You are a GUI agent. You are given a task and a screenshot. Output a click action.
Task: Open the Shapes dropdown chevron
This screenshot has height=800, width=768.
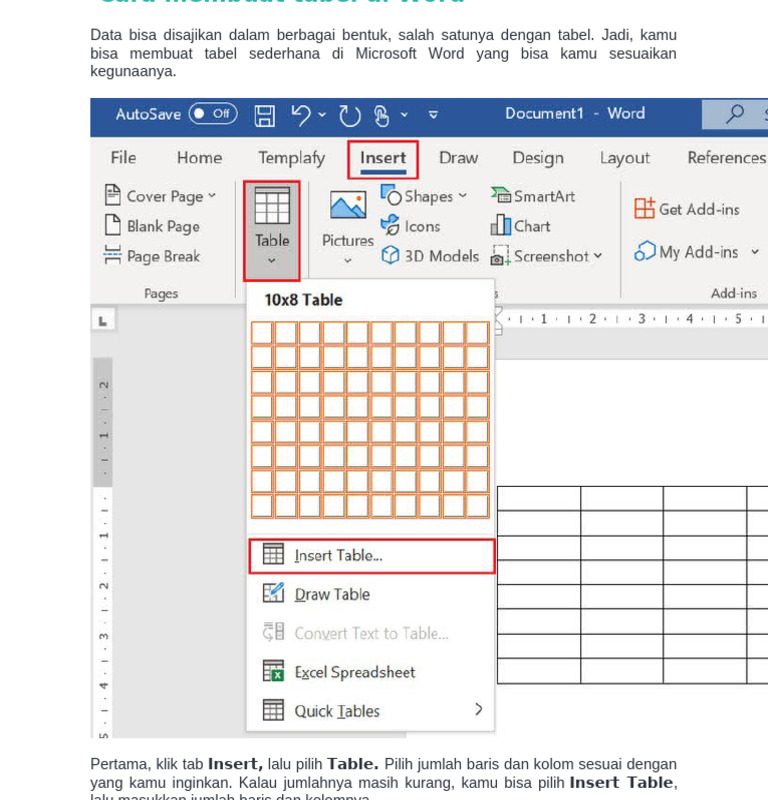[462, 195]
